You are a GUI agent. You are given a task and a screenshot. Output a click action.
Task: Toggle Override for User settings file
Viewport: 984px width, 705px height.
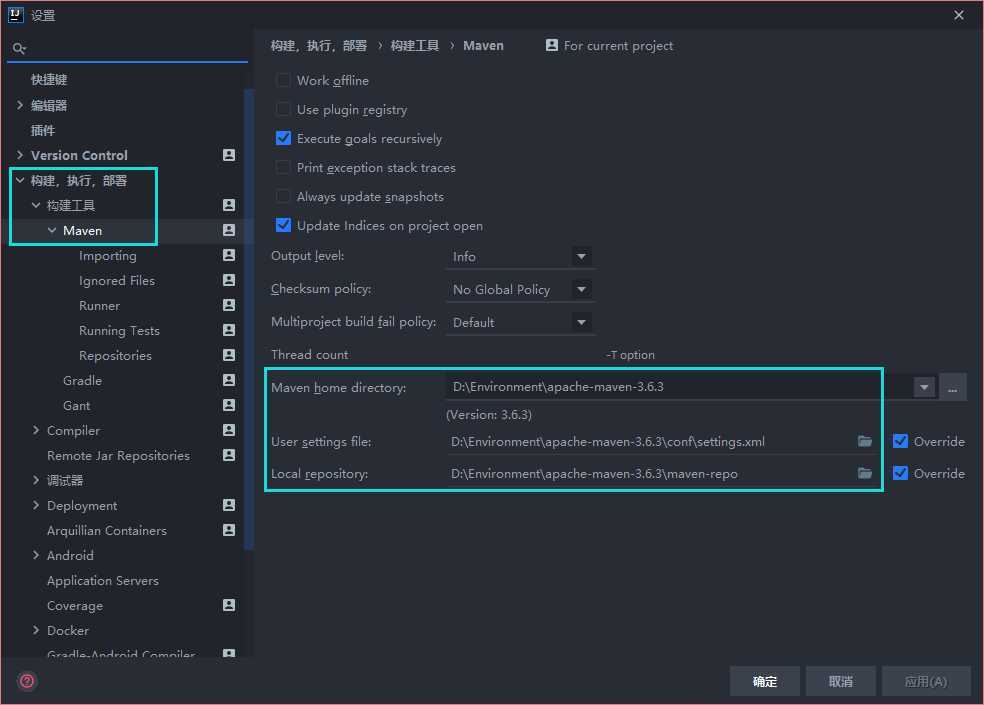tap(900, 441)
